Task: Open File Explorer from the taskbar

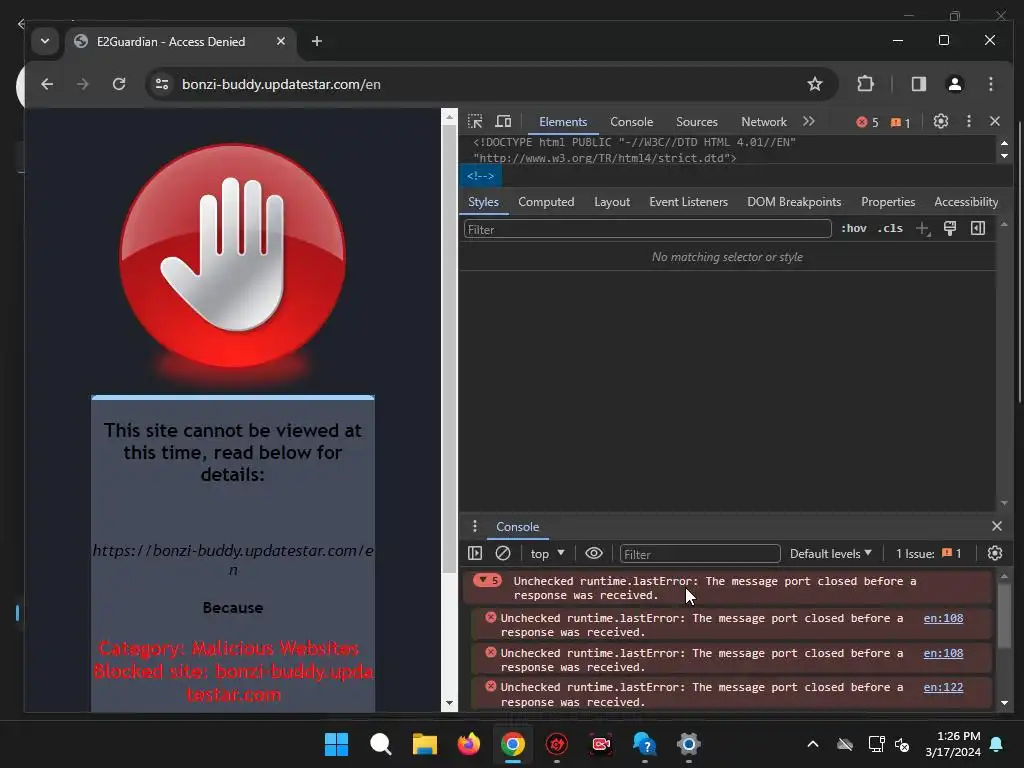Action: pyautogui.click(x=424, y=744)
